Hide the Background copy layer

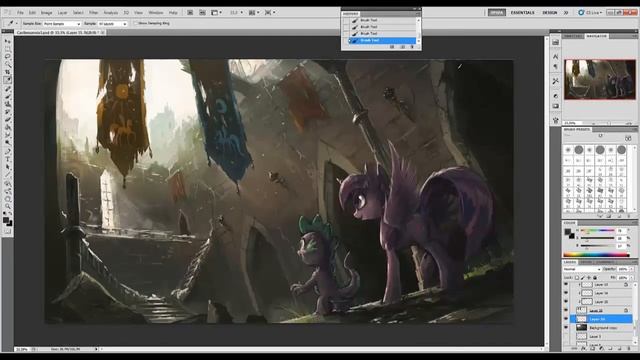tap(566, 328)
